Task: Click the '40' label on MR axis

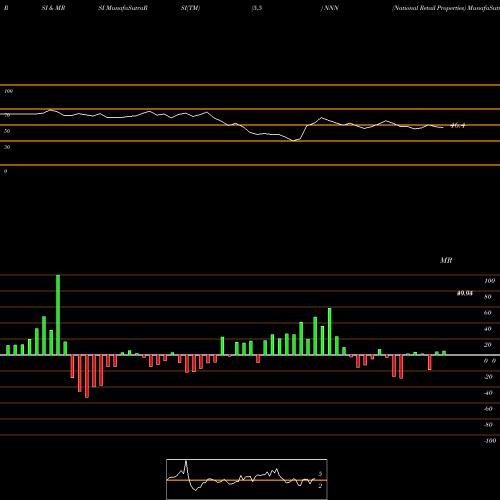Action: pos(488,329)
